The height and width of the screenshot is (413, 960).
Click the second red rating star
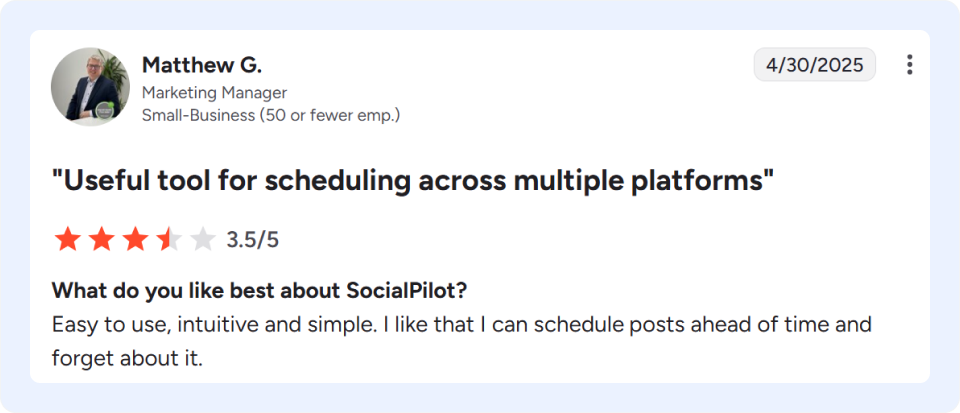pyautogui.click(x=101, y=239)
